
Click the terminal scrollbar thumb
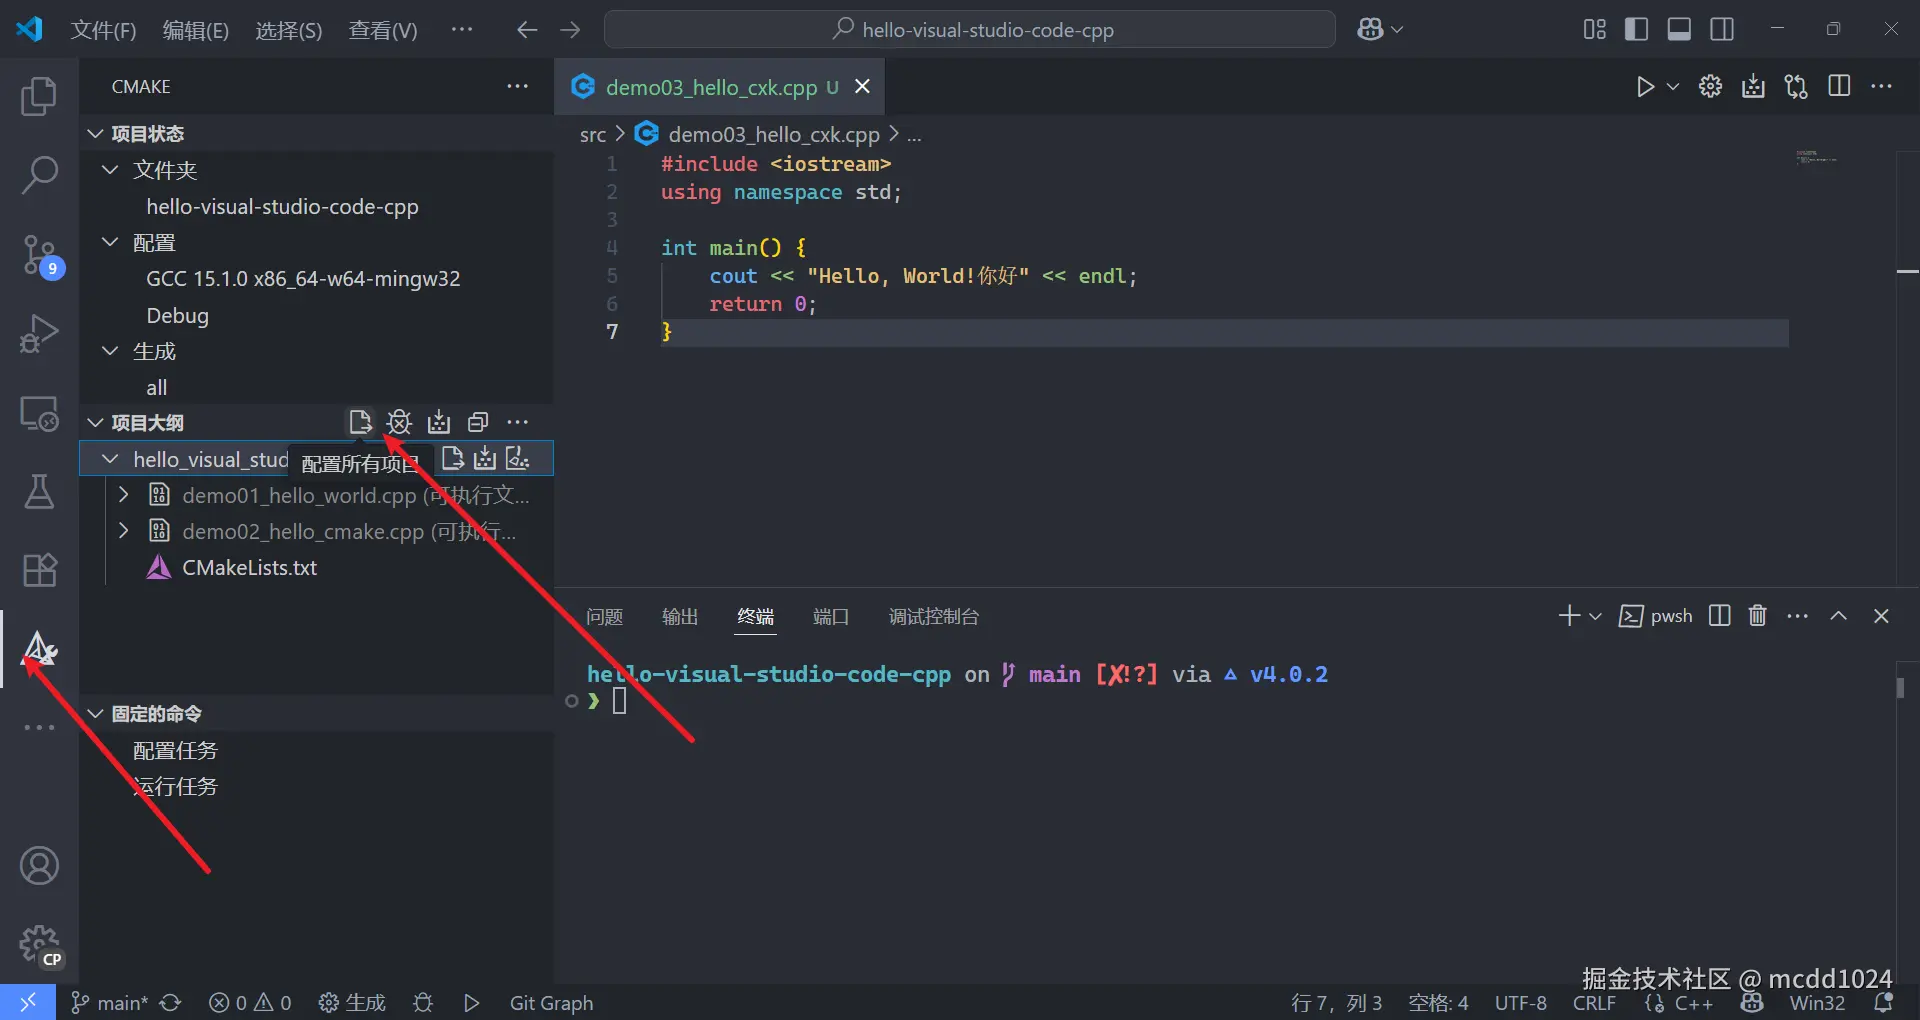[1900, 688]
